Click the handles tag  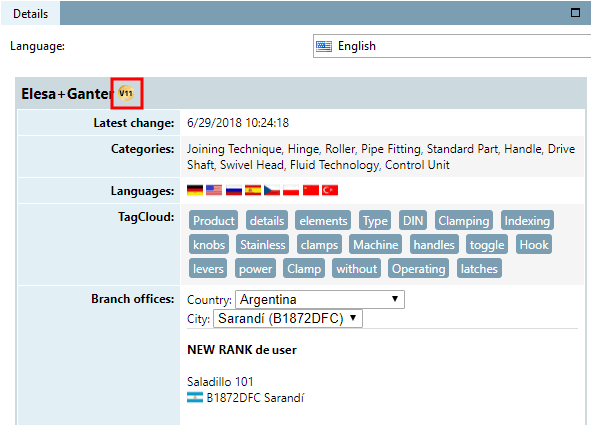click(x=434, y=245)
